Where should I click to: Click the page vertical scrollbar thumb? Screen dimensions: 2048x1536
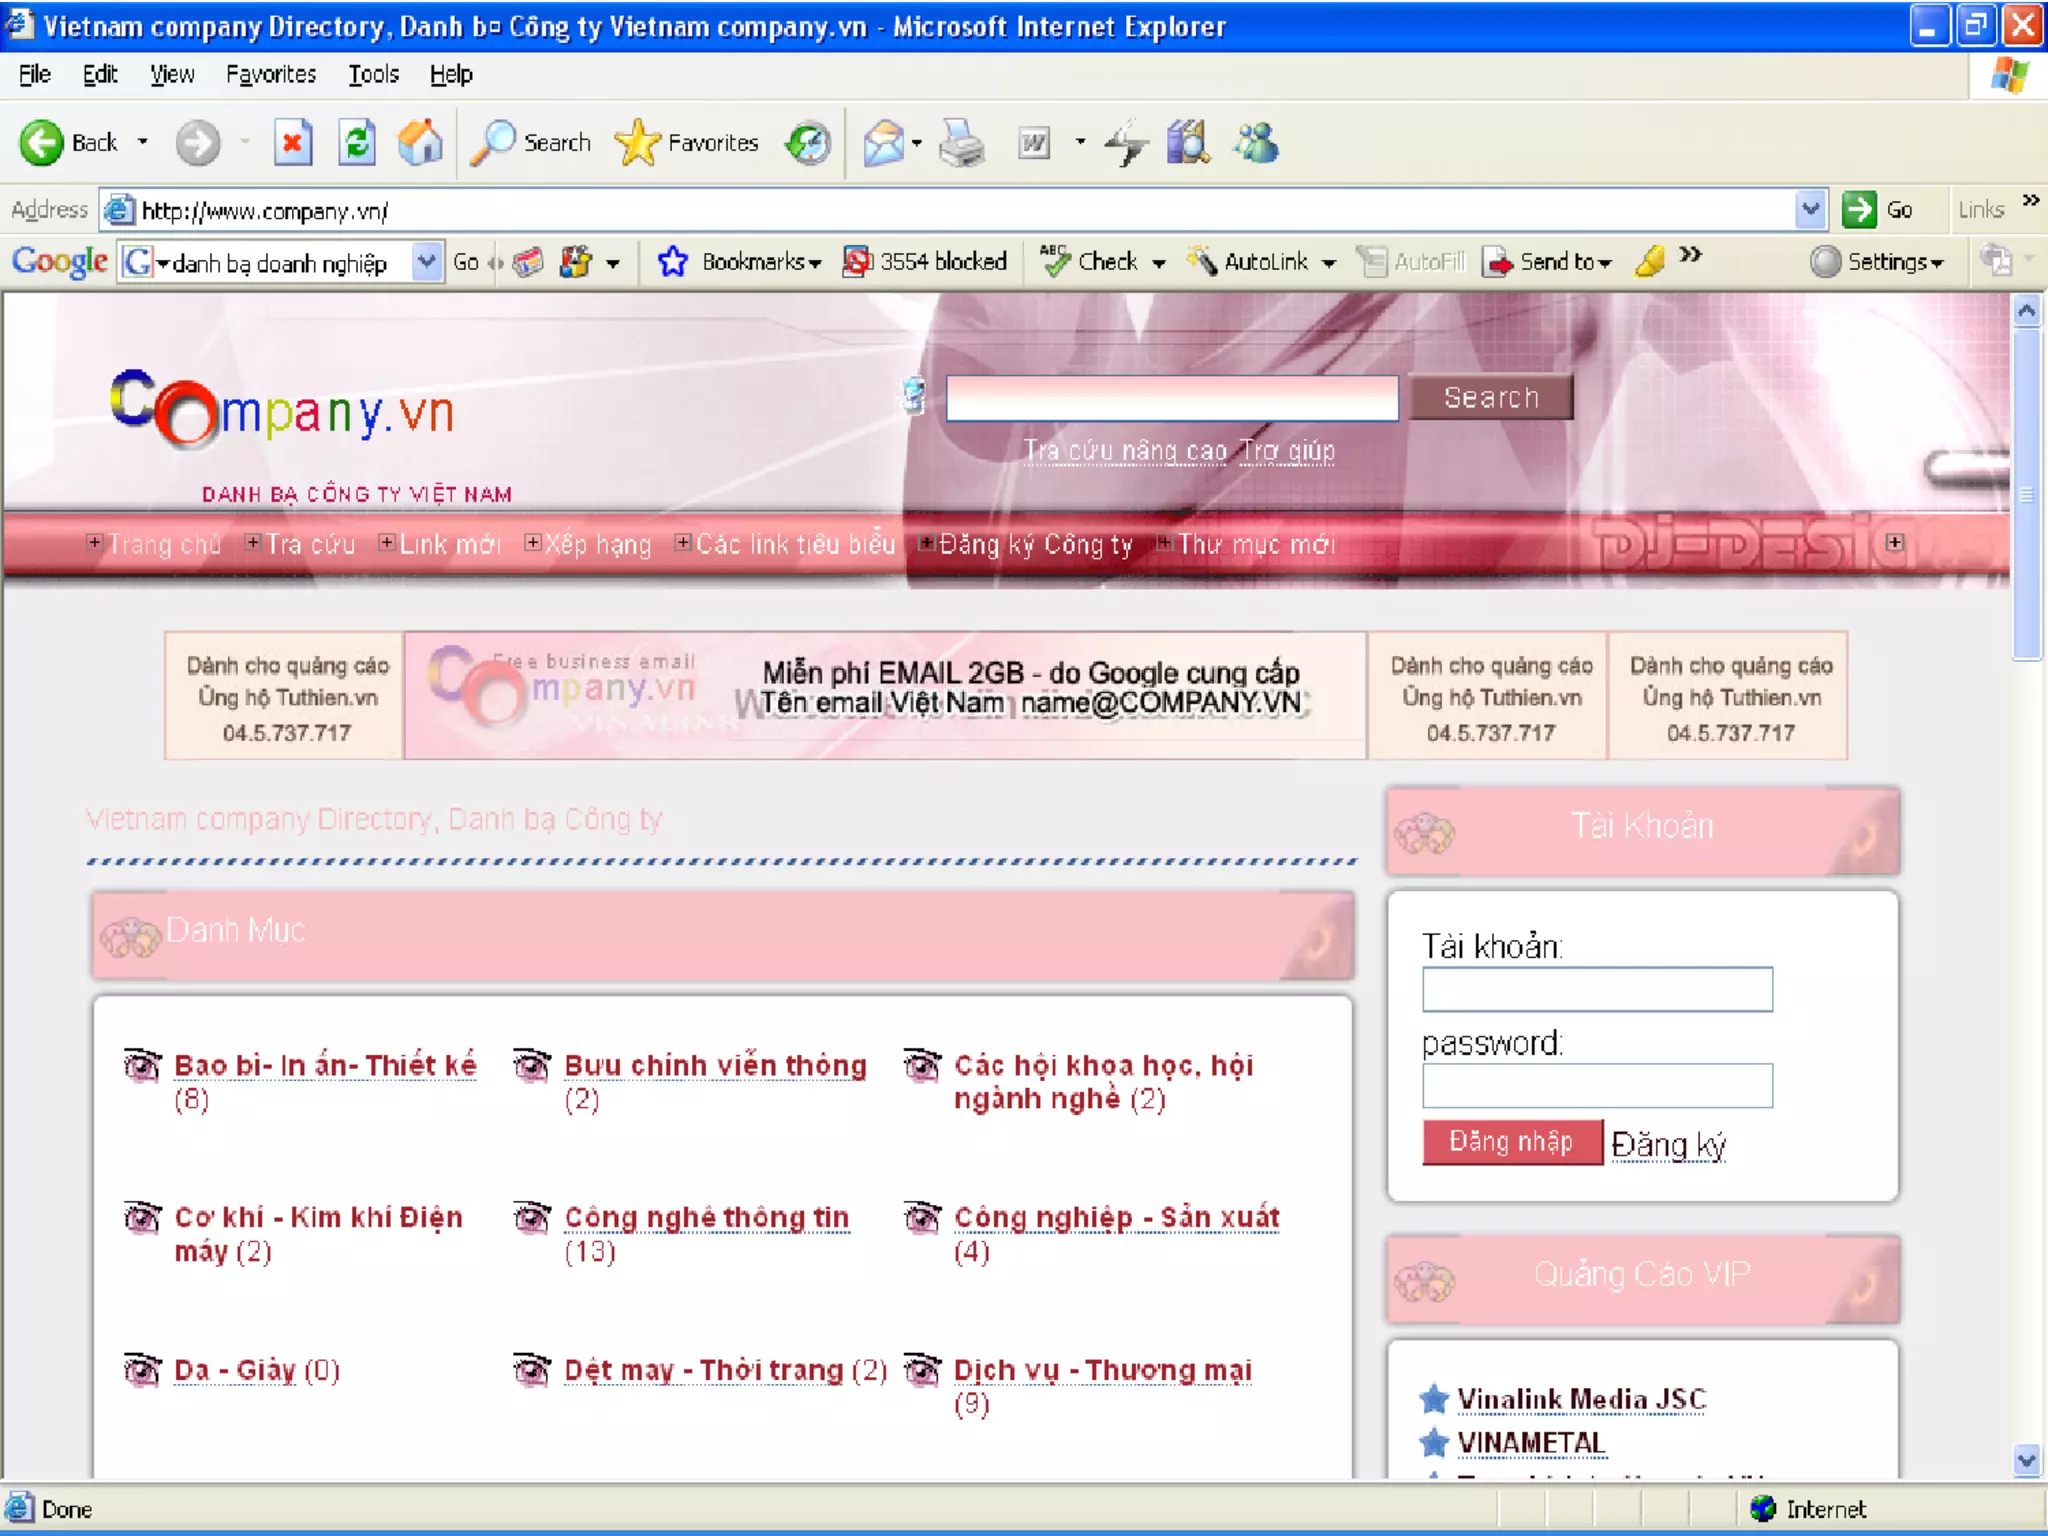2026,495
